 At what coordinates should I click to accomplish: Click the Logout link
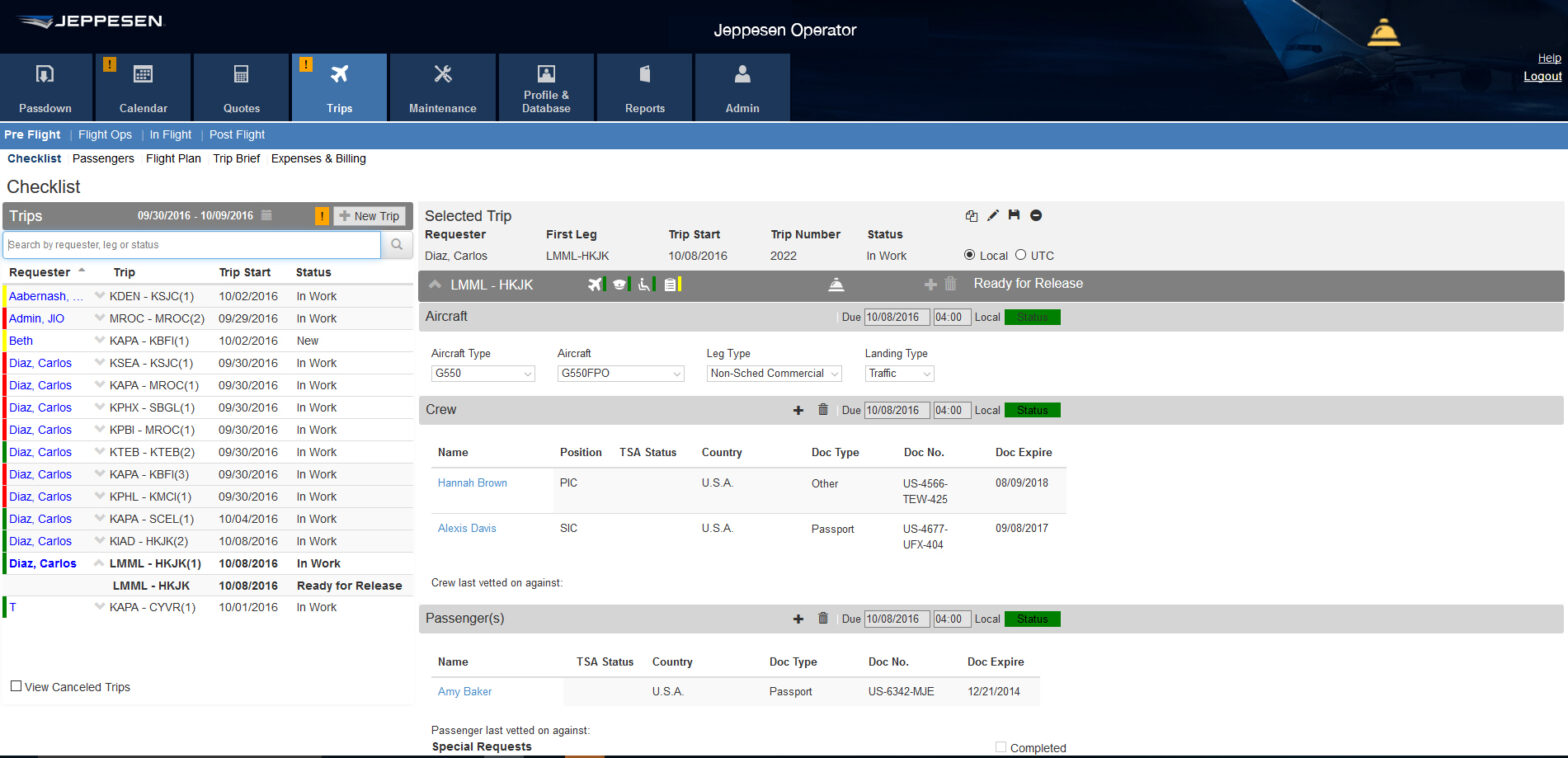click(1542, 76)
